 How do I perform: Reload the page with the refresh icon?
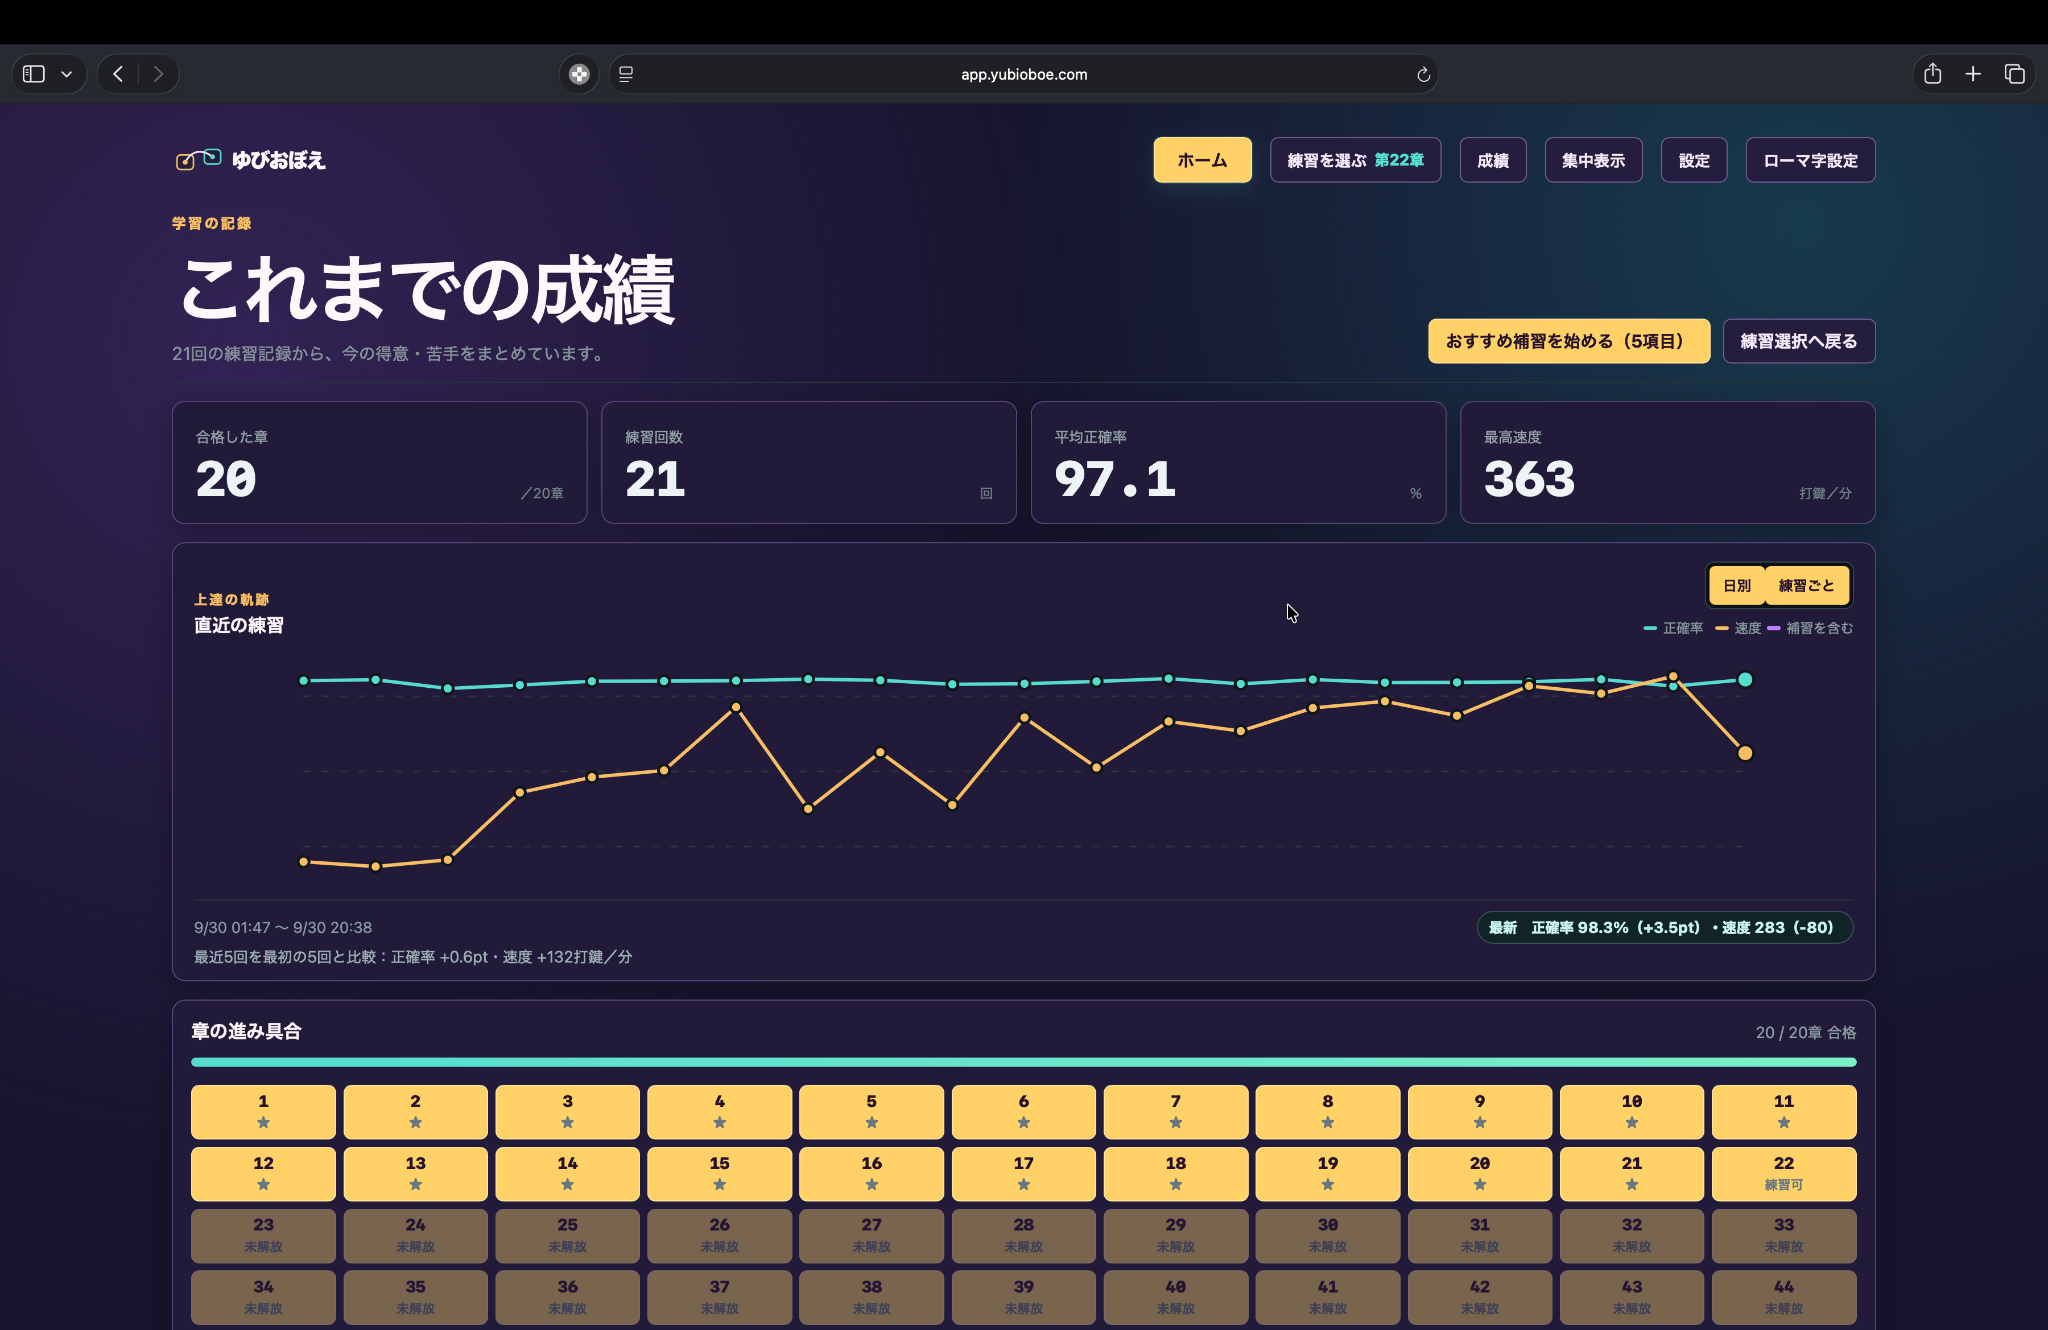[x=1423, y=74]
